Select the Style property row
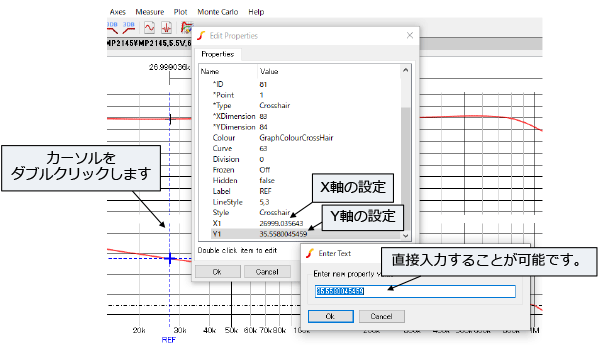The height and width of the screenshot is (360, 600). click(305, 212)
